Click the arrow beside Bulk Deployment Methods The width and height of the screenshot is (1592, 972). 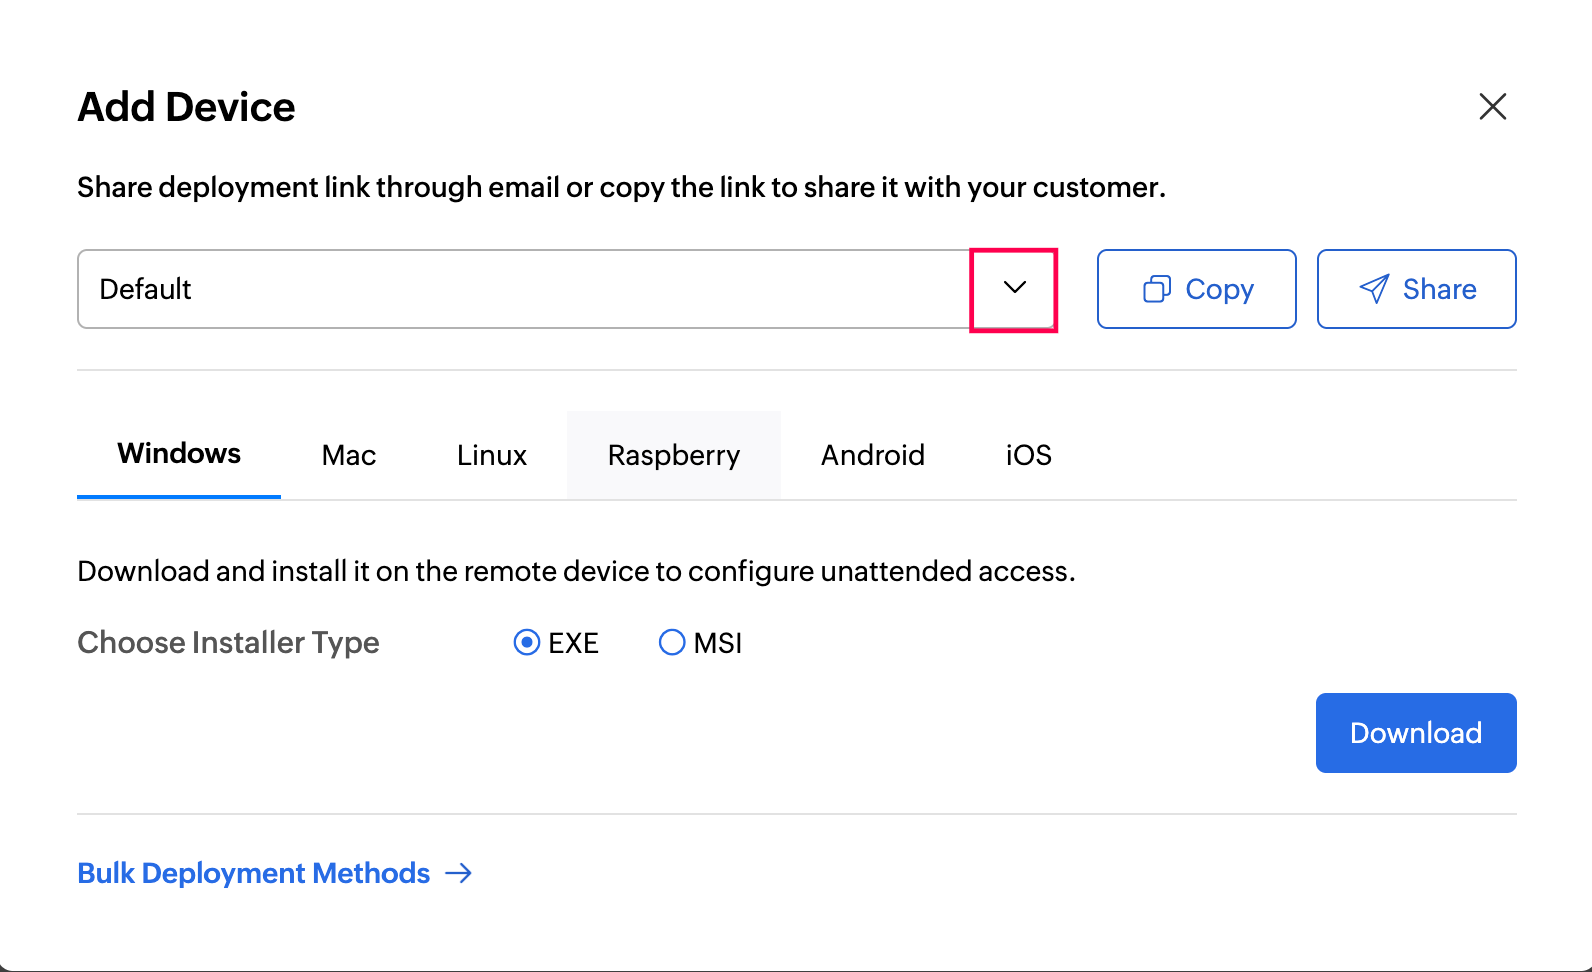coord(459,873)
